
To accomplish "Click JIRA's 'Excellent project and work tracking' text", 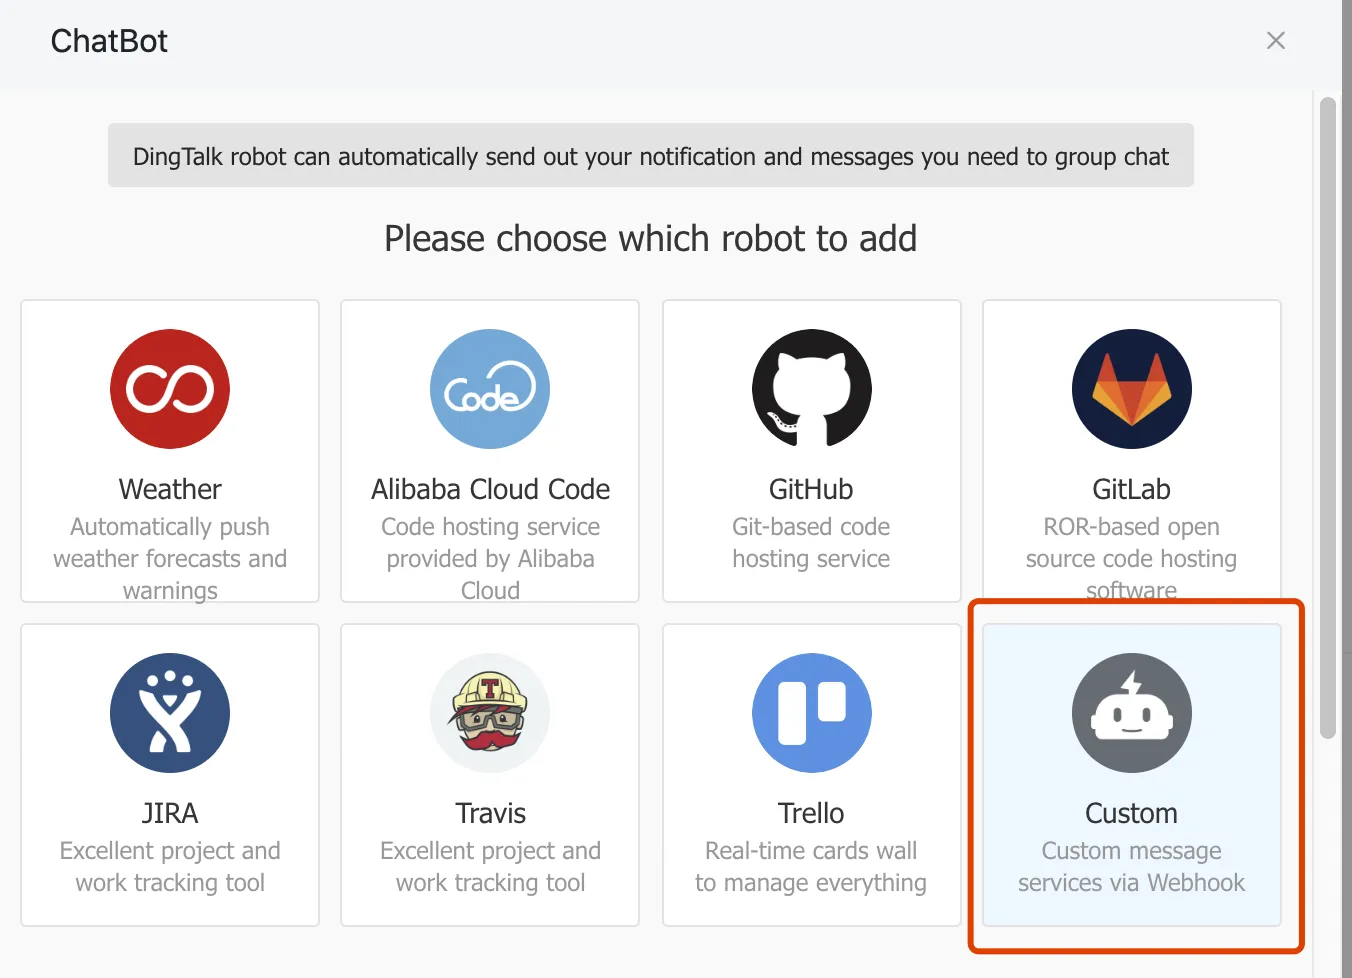I will point(170,867).
